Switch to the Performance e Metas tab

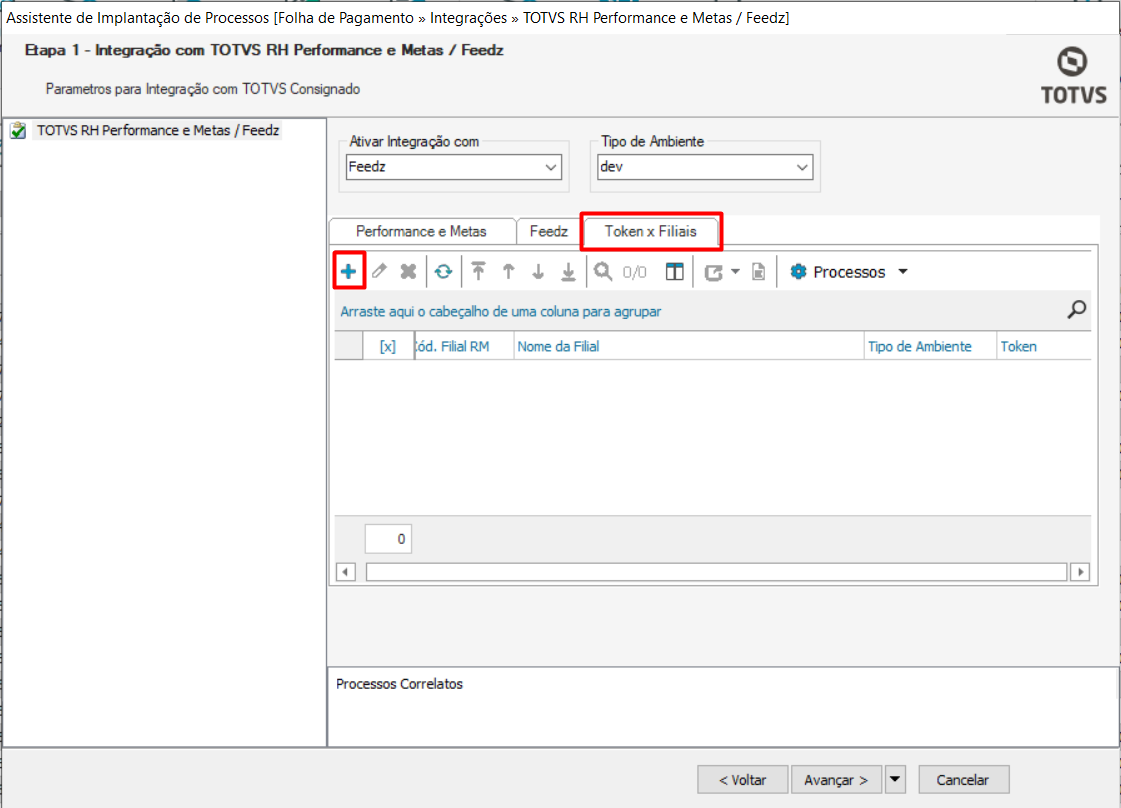click(x=421, y=231)
